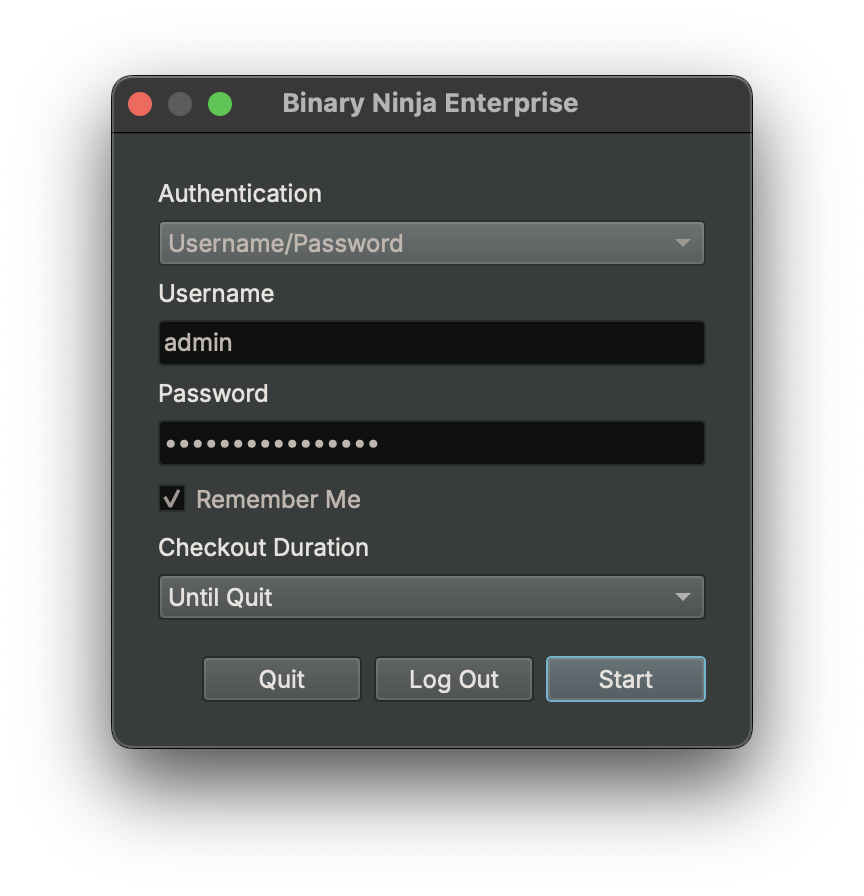
Task: Click the Remember Me label
Action: coord(278,499)
